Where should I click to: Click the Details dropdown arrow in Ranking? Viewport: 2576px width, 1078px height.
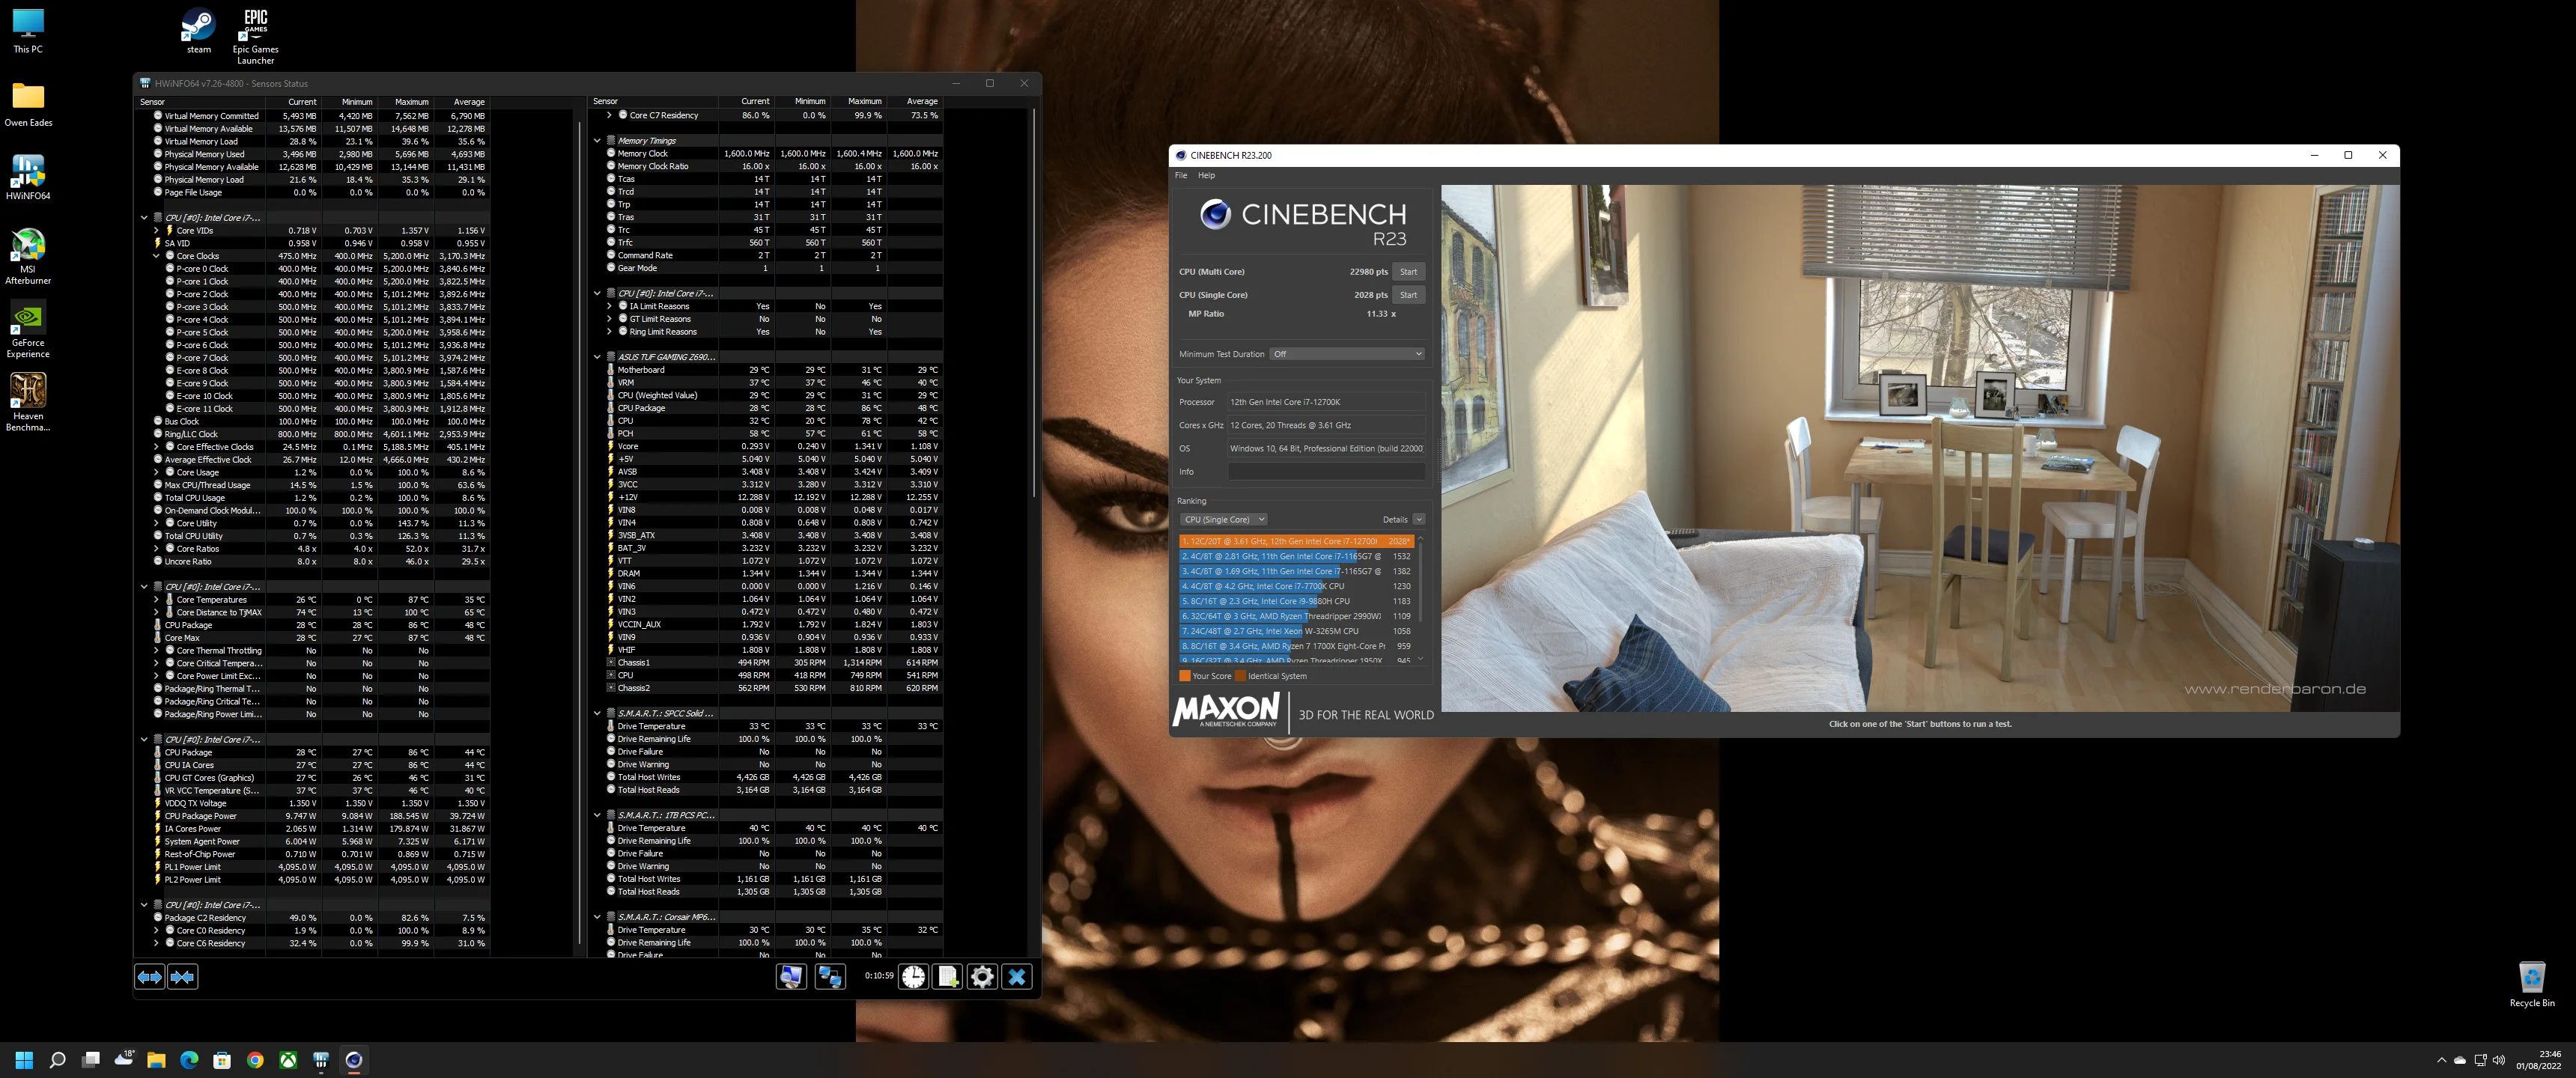click(x=1419, y=520)
